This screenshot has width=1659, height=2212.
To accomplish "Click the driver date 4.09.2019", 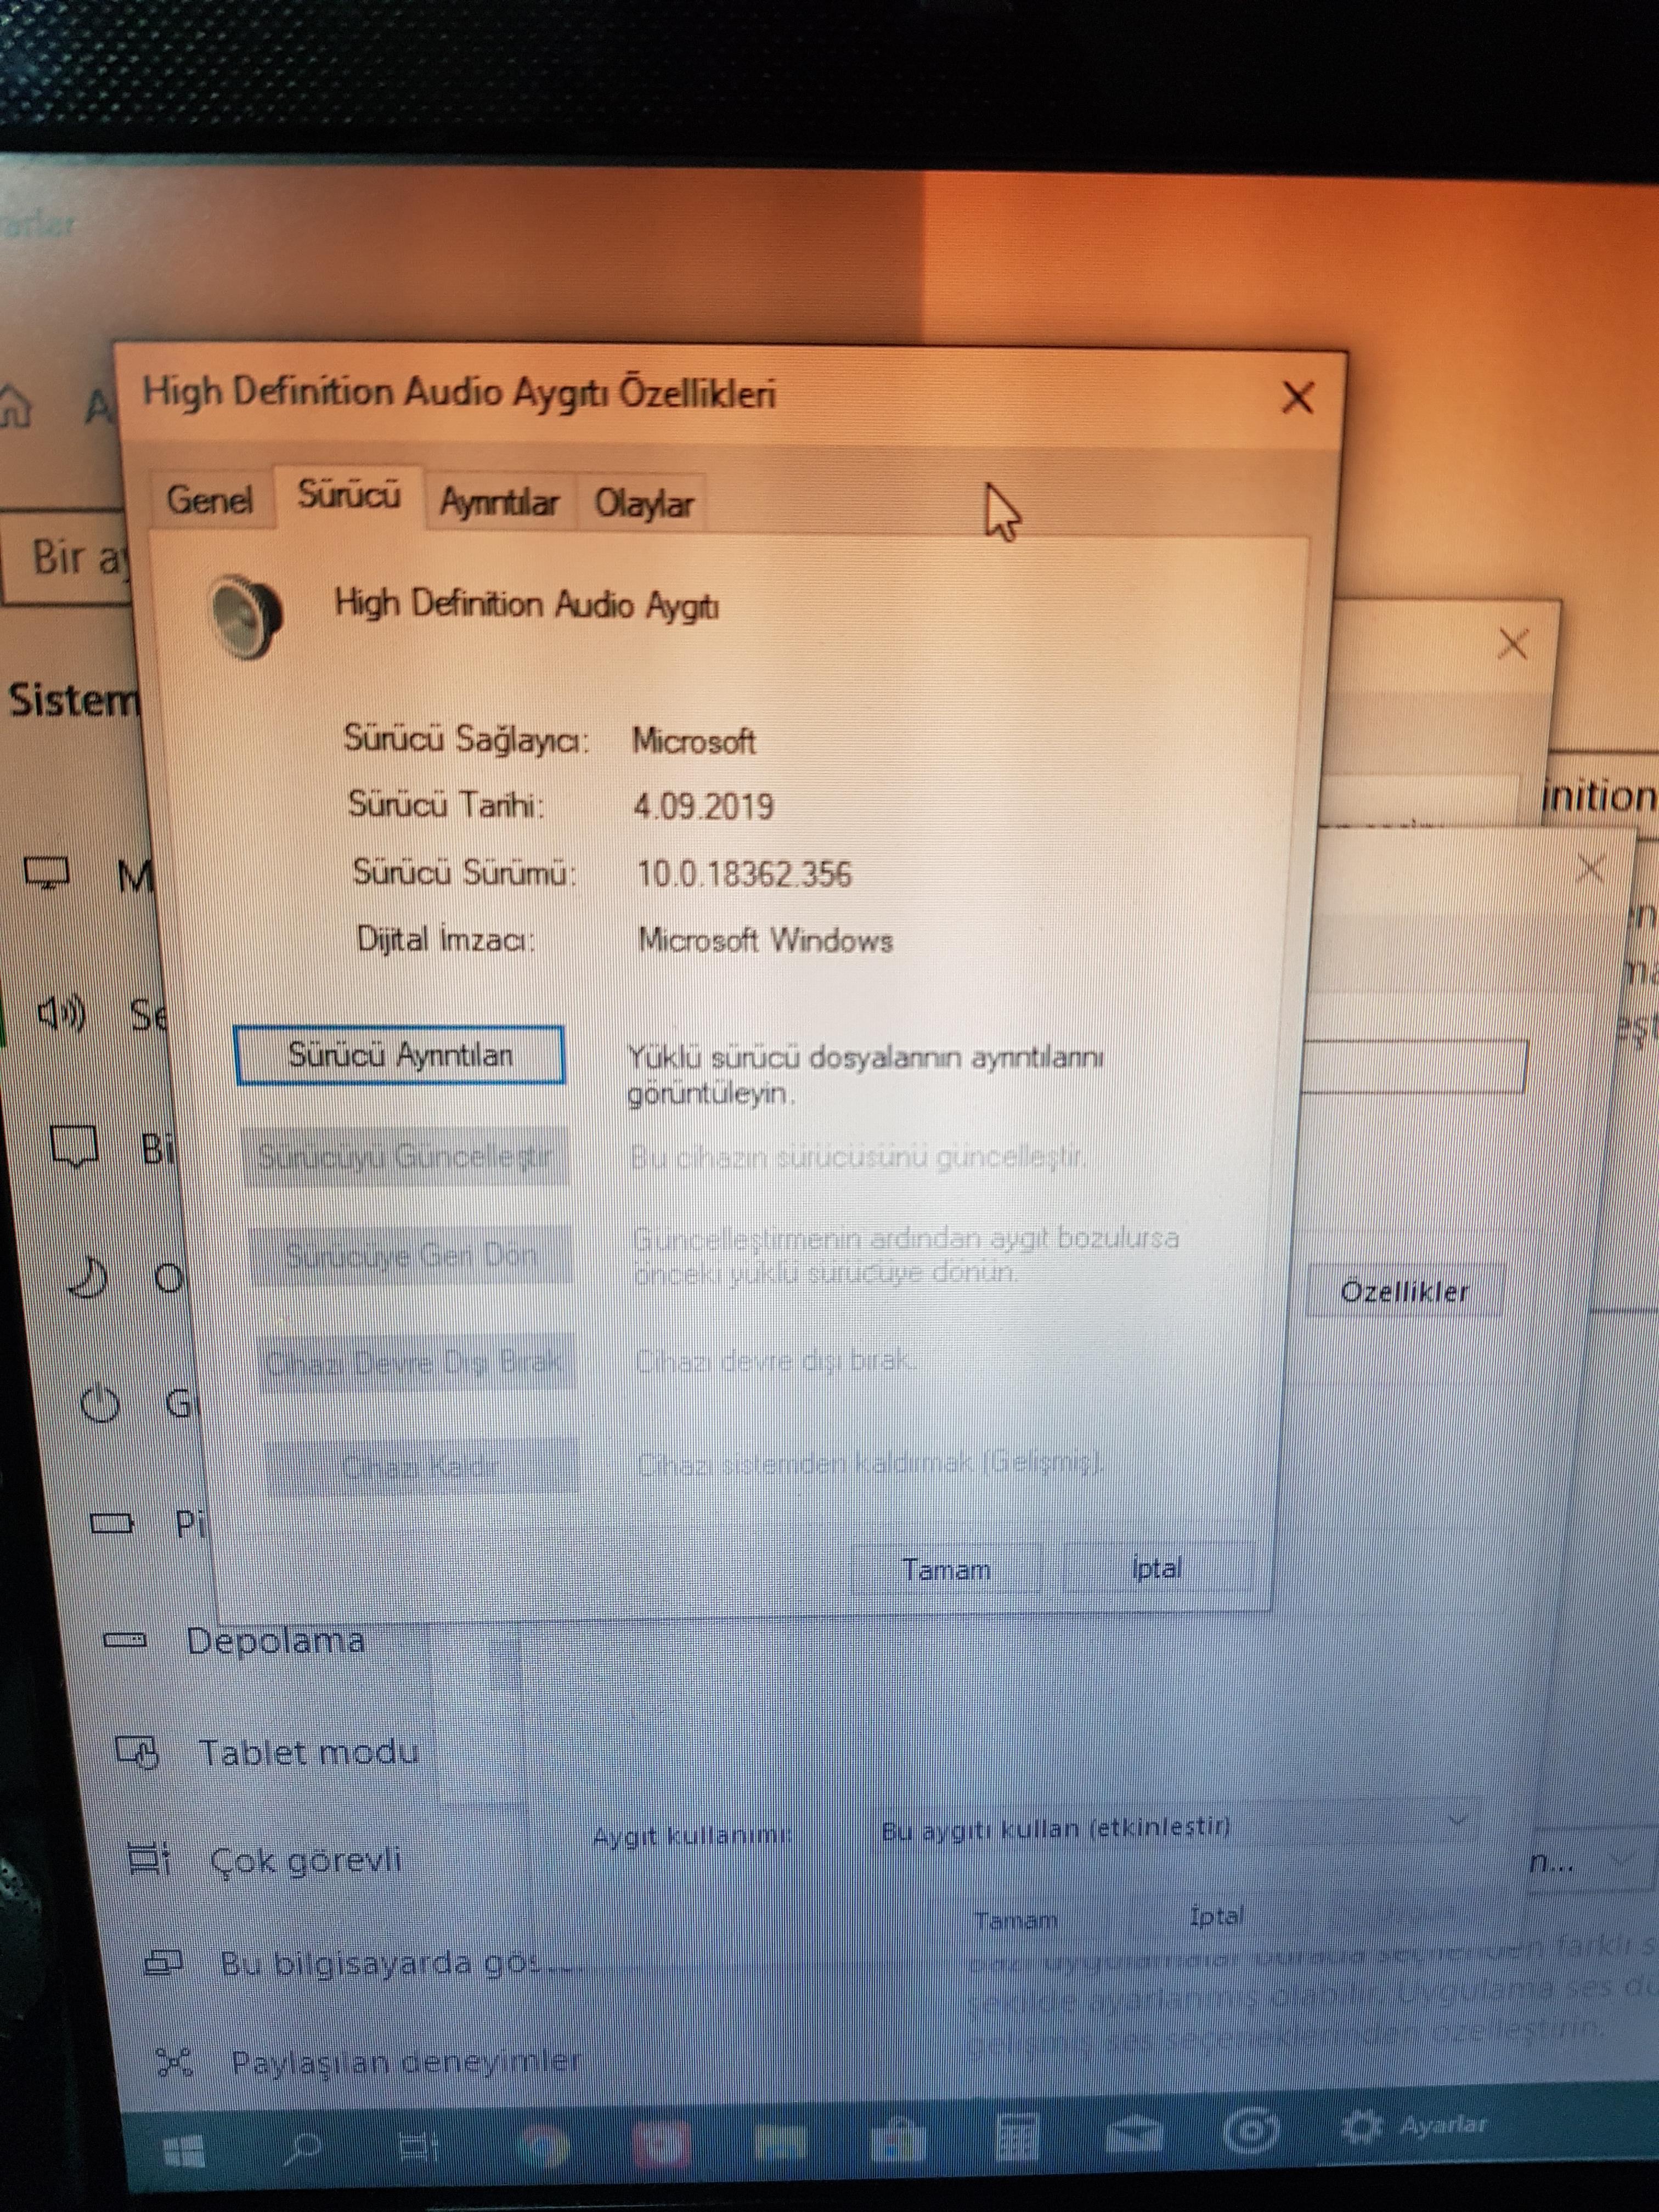I will pyautogui.click(x=703, y=806).
